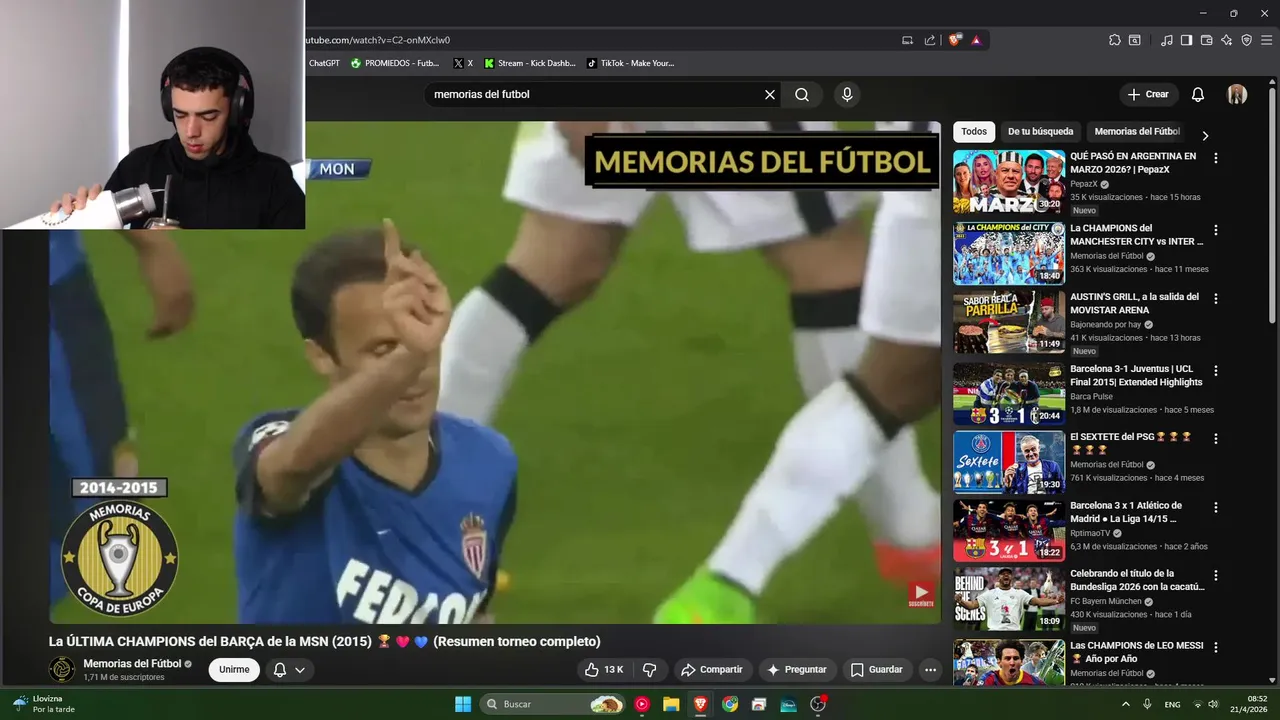Viewport: 1280px width, 720px height.
Task: Show hidden system tray icons chevron
Action: (1126, 704)
